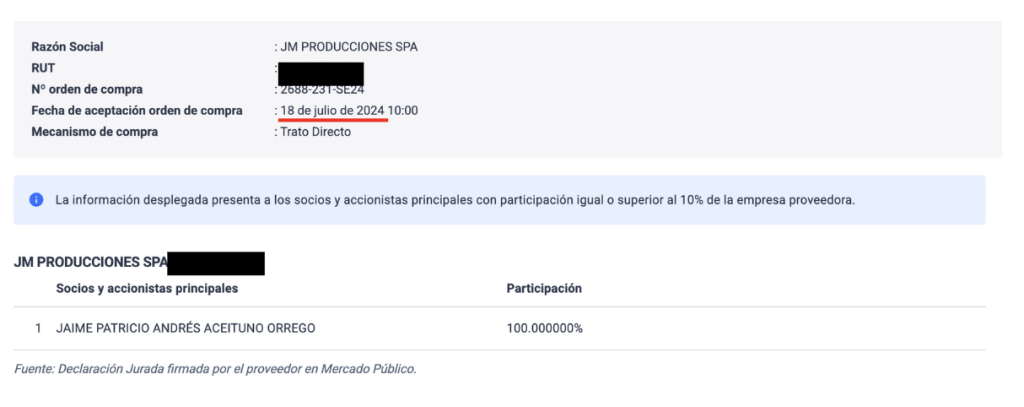Click Fecha de aceptación orden de compra label
The width and height of the screenshot is (1024, 407).
(137, 111)
